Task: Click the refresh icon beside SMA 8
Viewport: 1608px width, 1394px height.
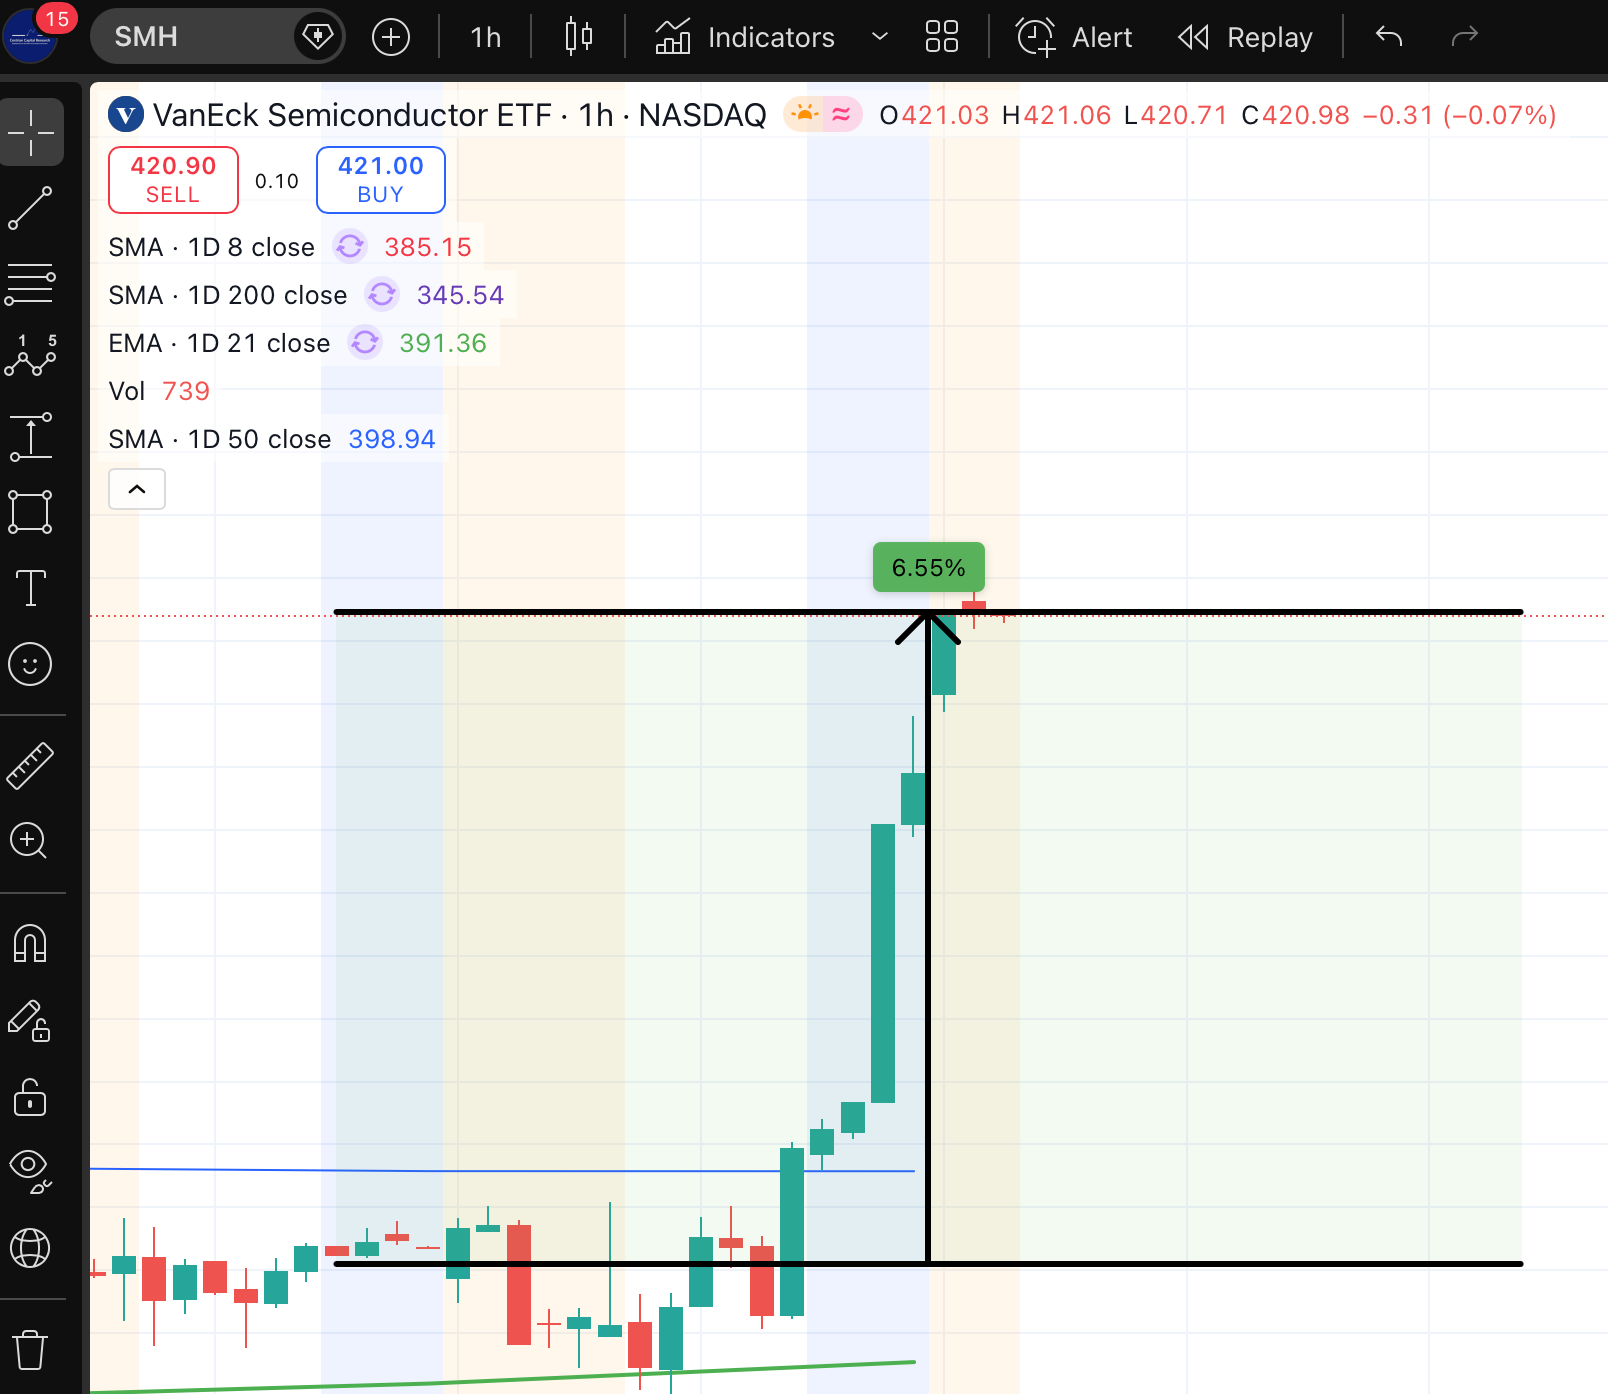Action: point(350,246)
